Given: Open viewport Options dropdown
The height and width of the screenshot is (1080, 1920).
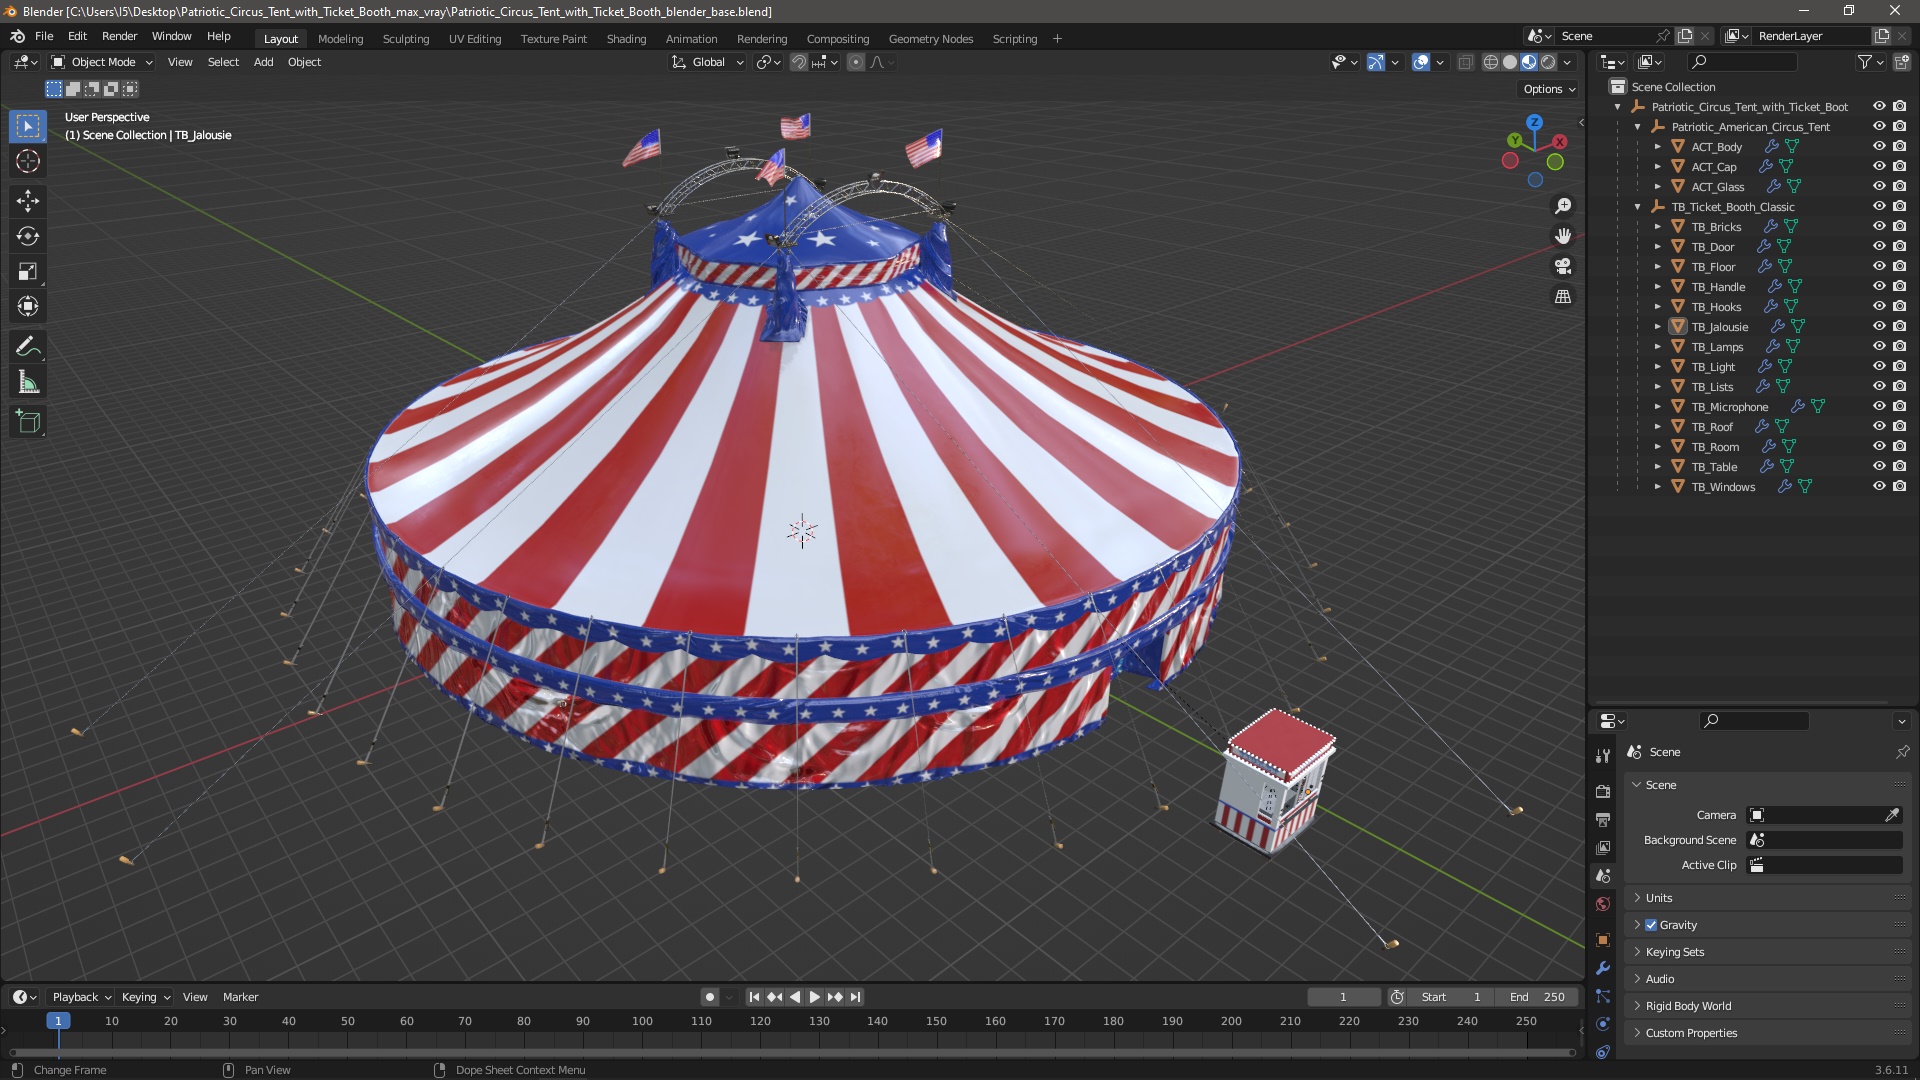Looking at the screenshot, I should click(1549, 89).
